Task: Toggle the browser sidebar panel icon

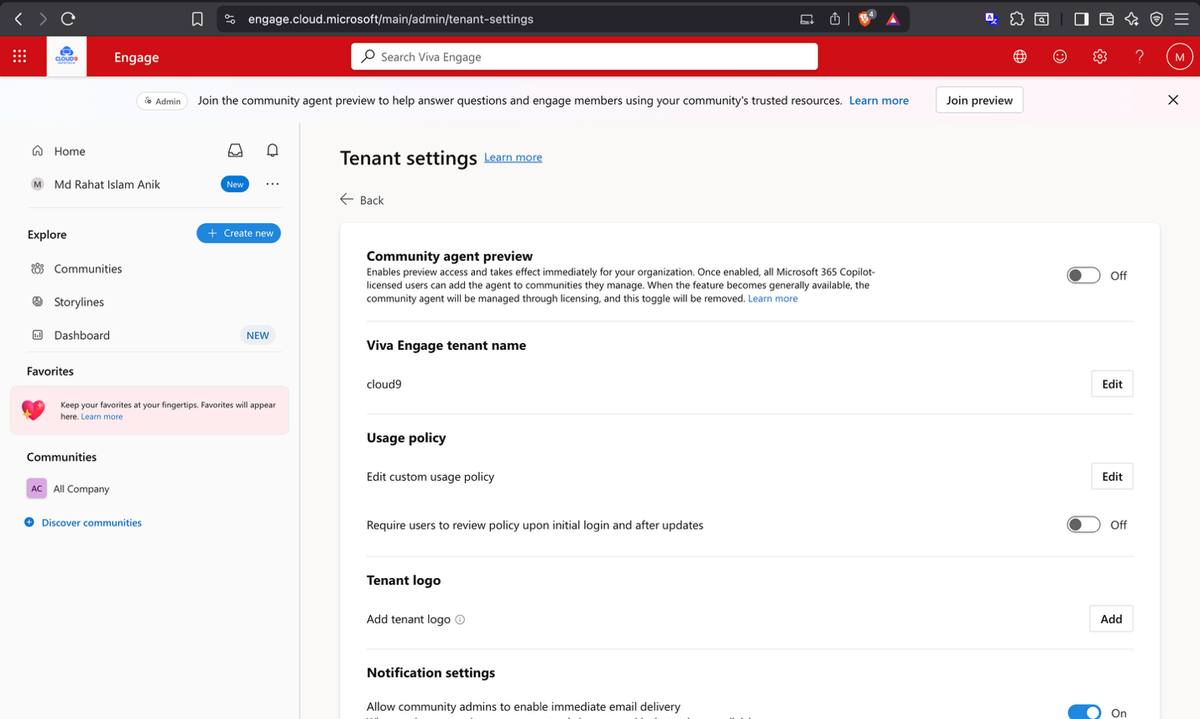Action: pos(1081,18)
